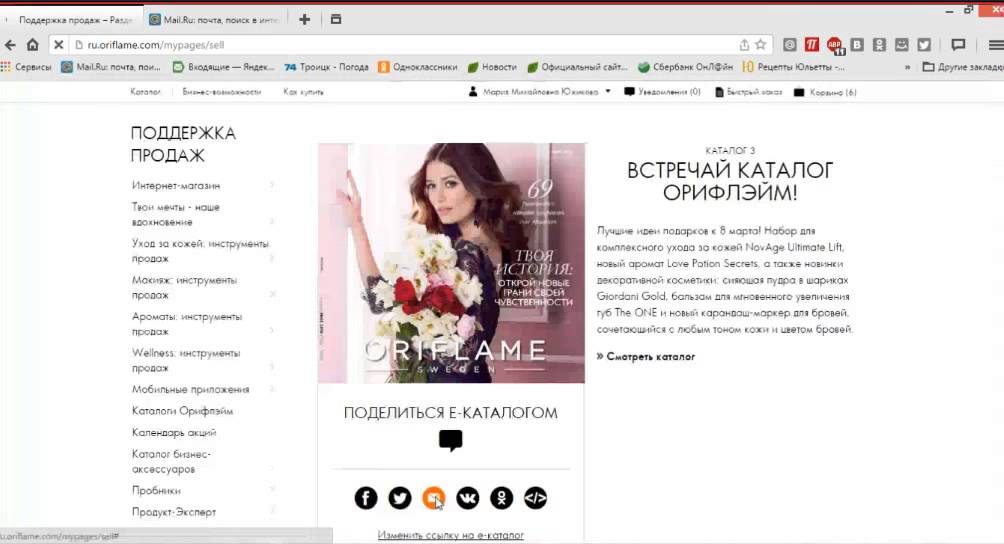Open Твои мечты - наше вдохновение
1004x544 pixels.
[x=175, y=214]
